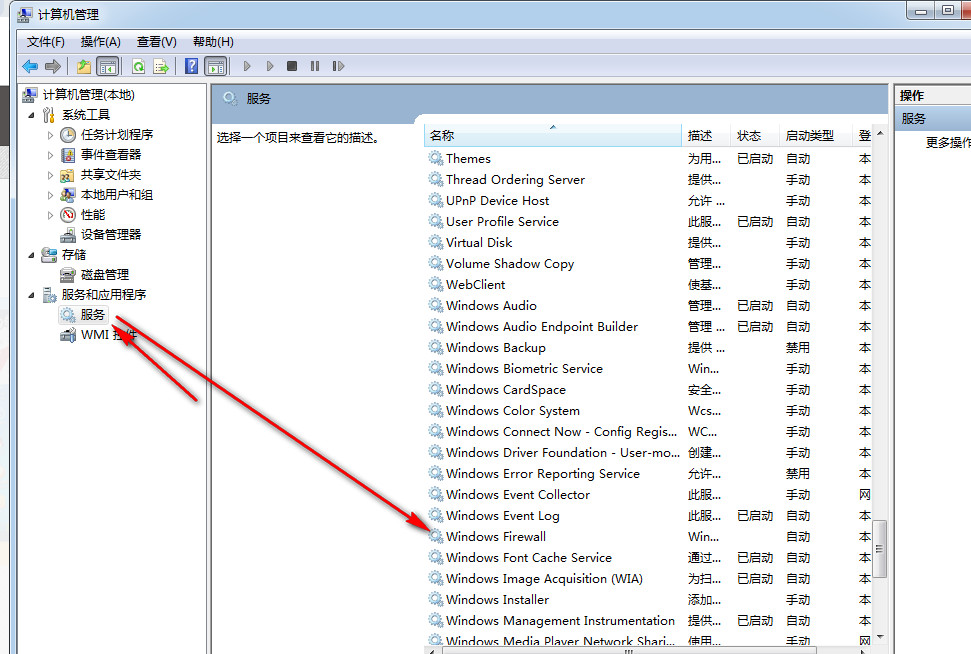Click the Export List toolbar icon
The image size is (971, 654).
tap(161, 66)
